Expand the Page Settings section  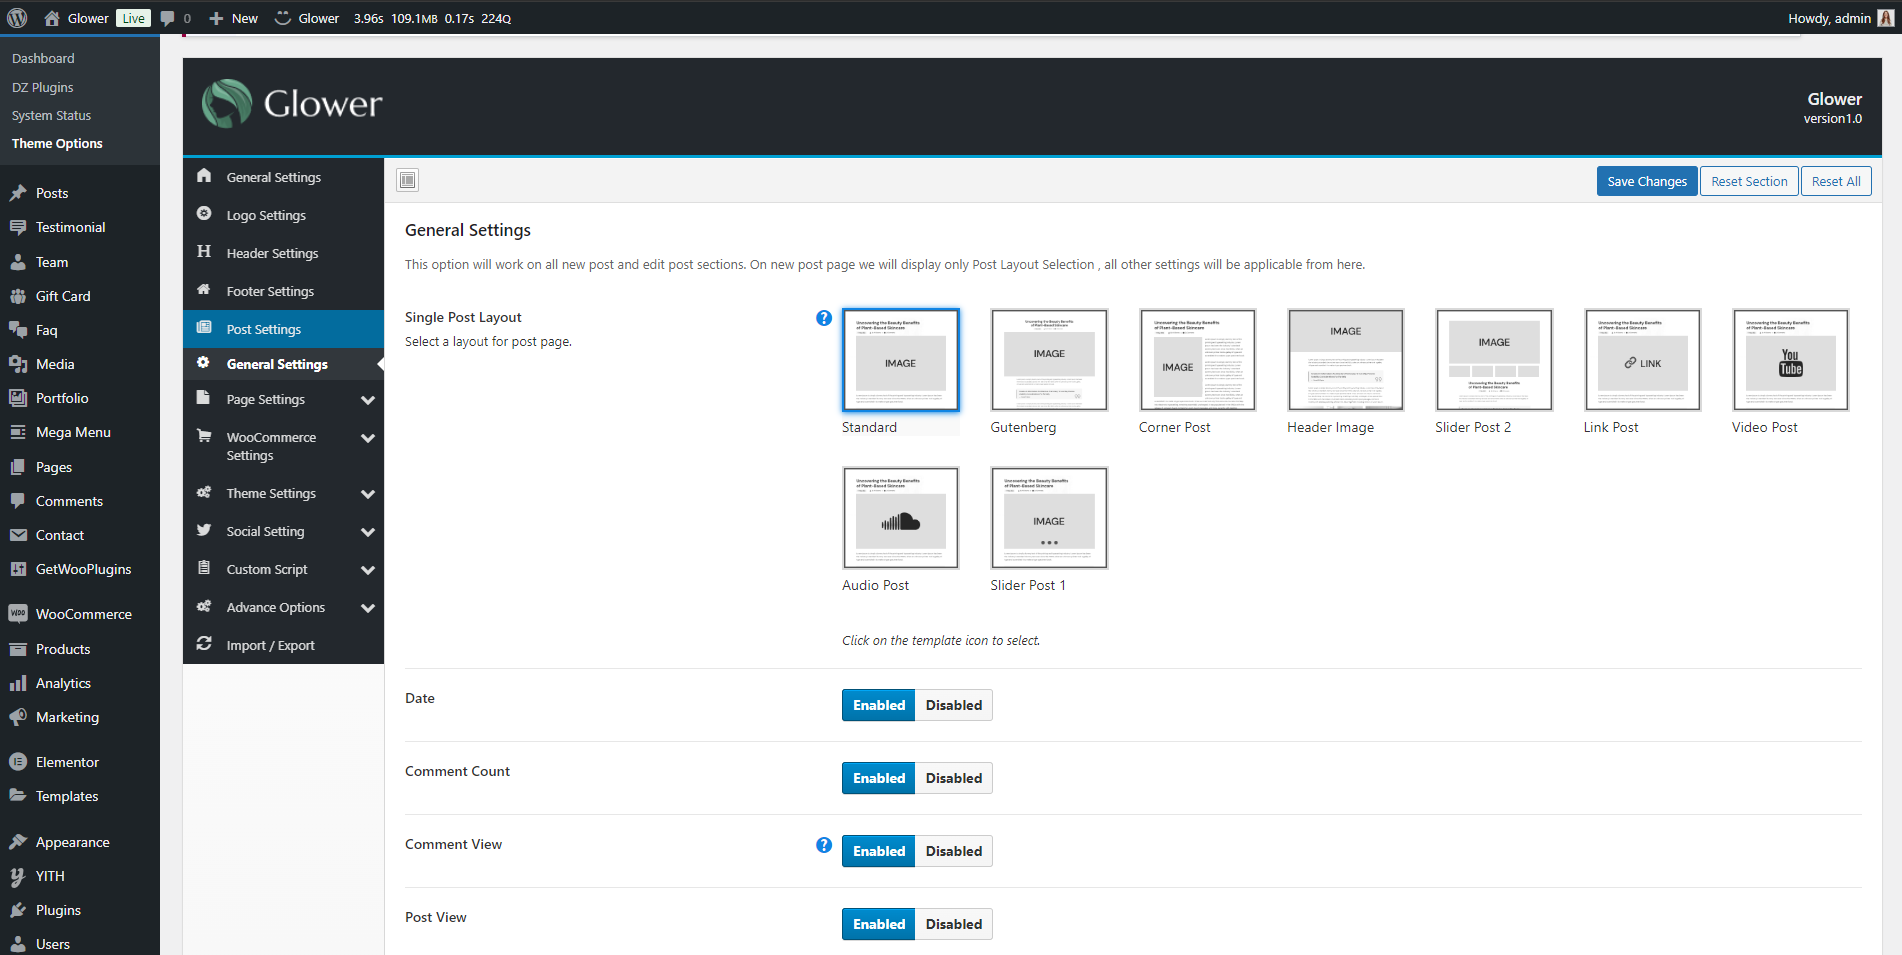pyautogui.click(x=368, y=400)
